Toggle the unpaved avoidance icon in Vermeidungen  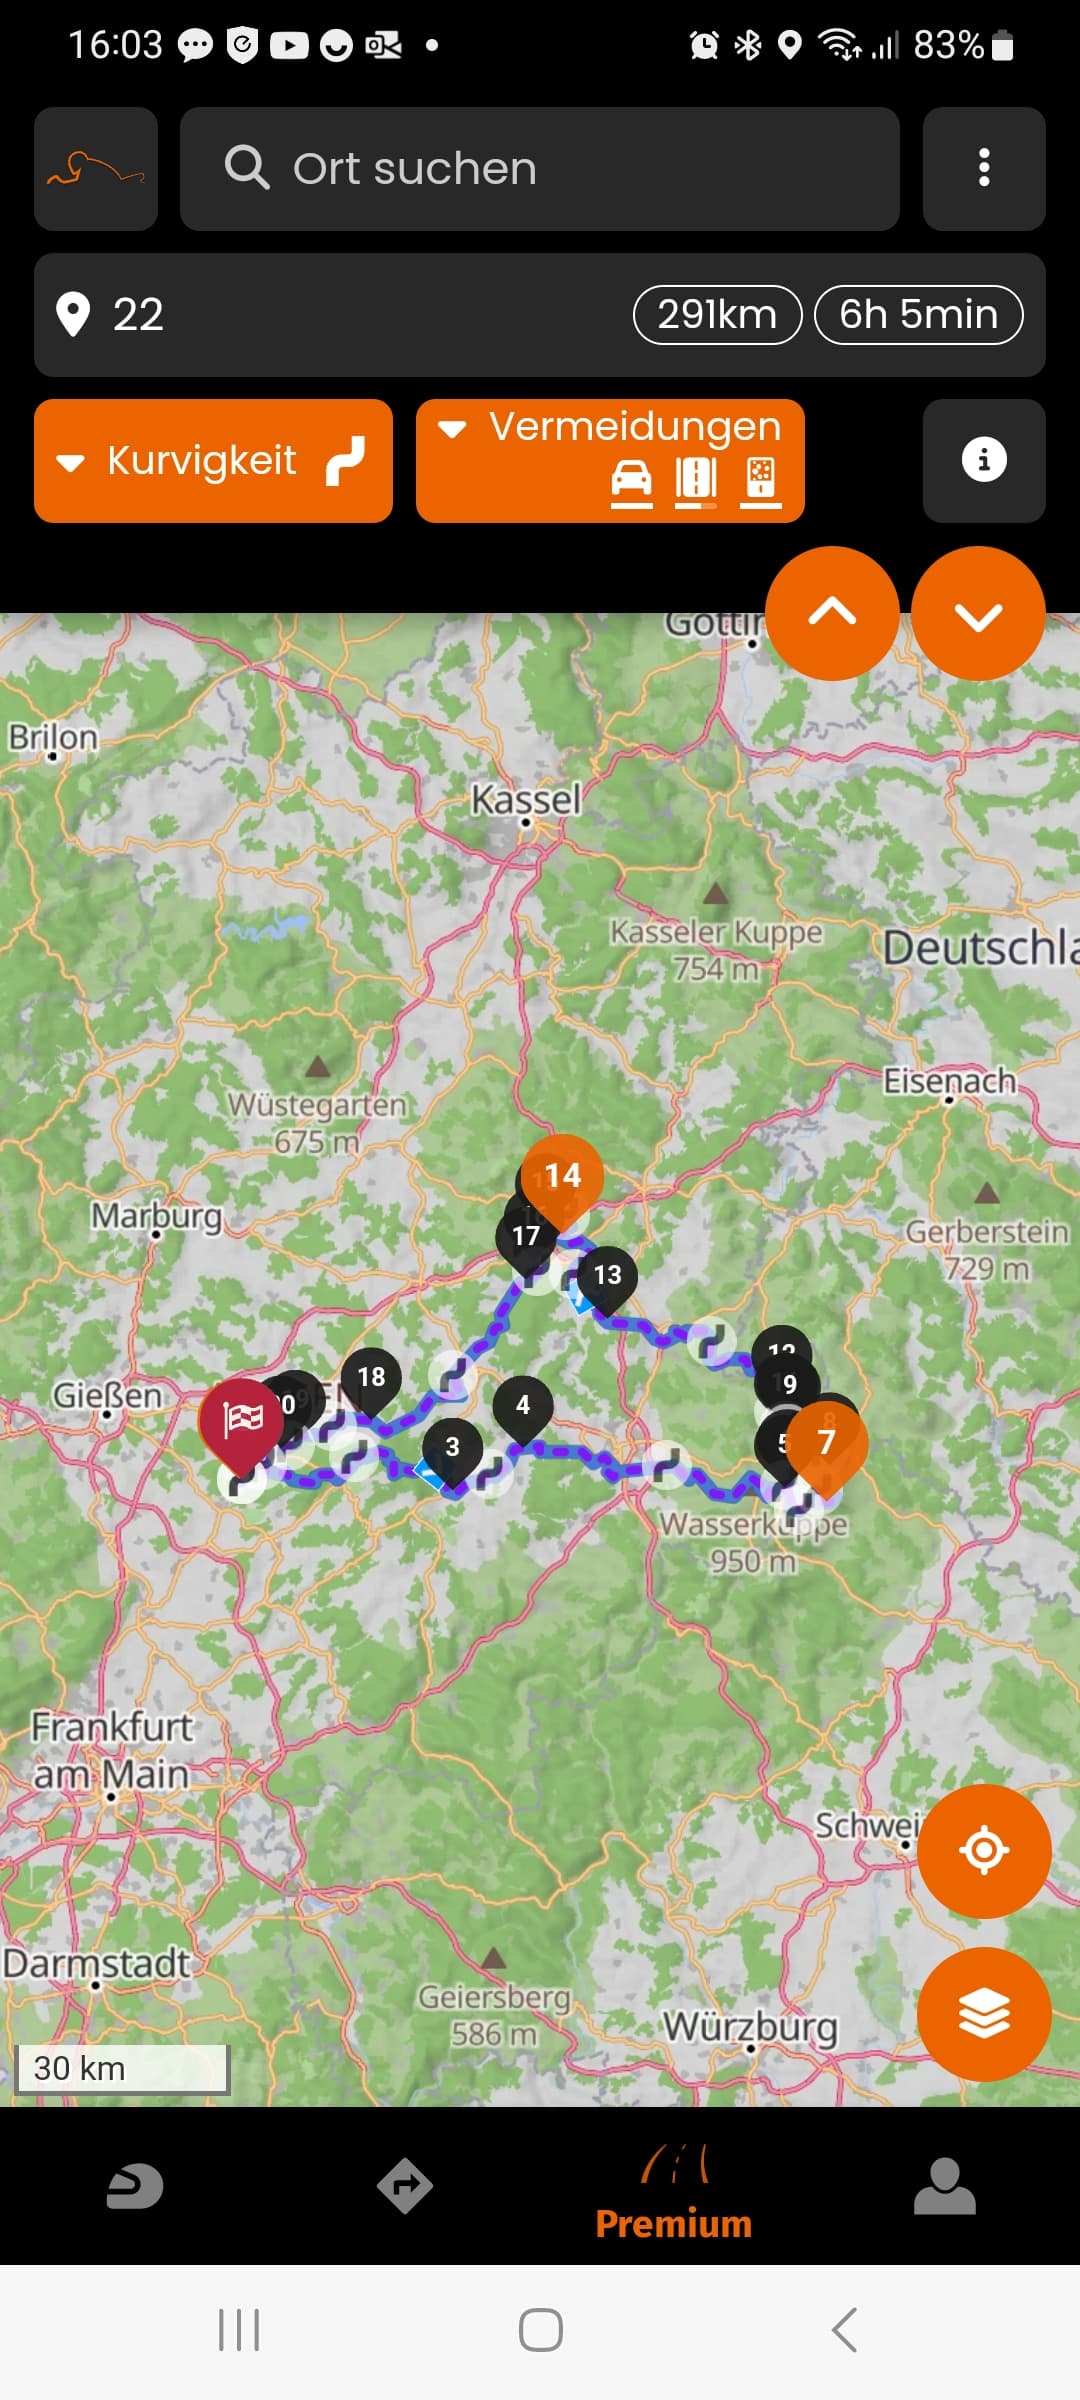point(761,481)
